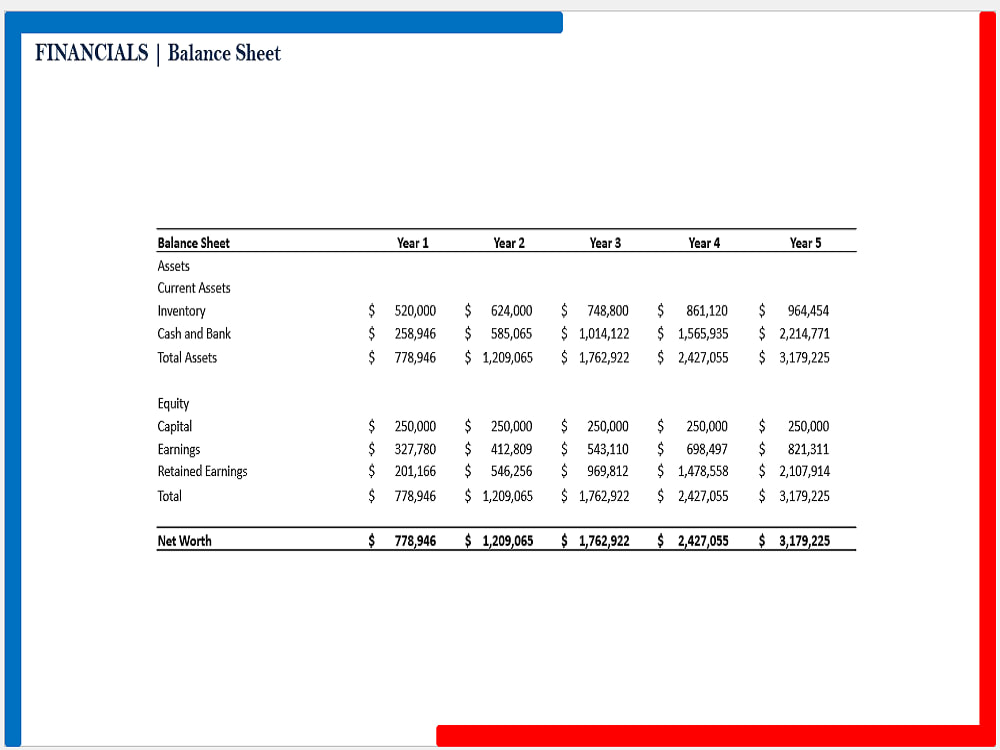Click Earnings value 327,780

415,450
